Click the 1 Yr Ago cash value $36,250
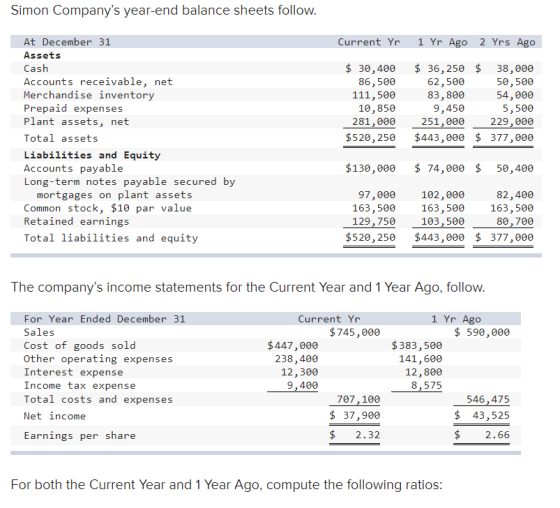560x508 pixels. point(439,68)
